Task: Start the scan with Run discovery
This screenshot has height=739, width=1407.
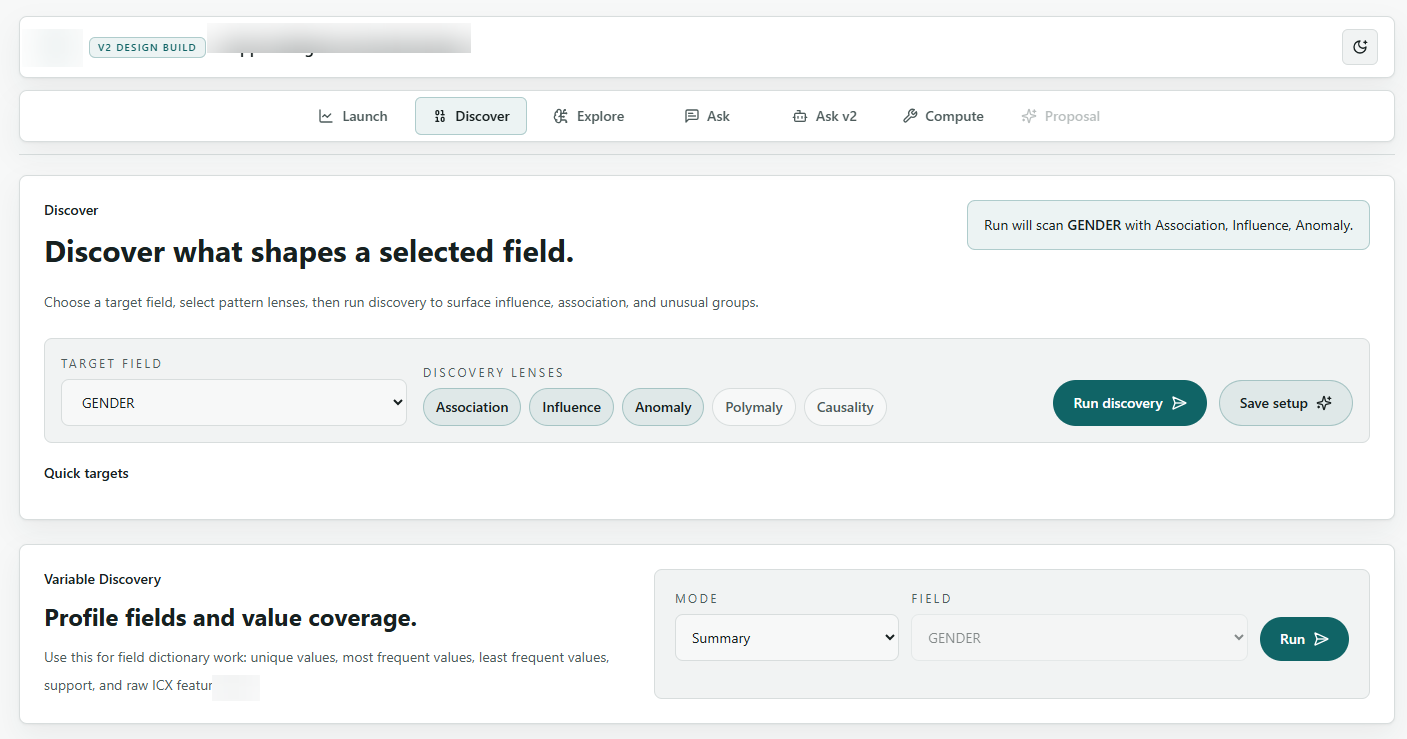Action: [1130, 403]
